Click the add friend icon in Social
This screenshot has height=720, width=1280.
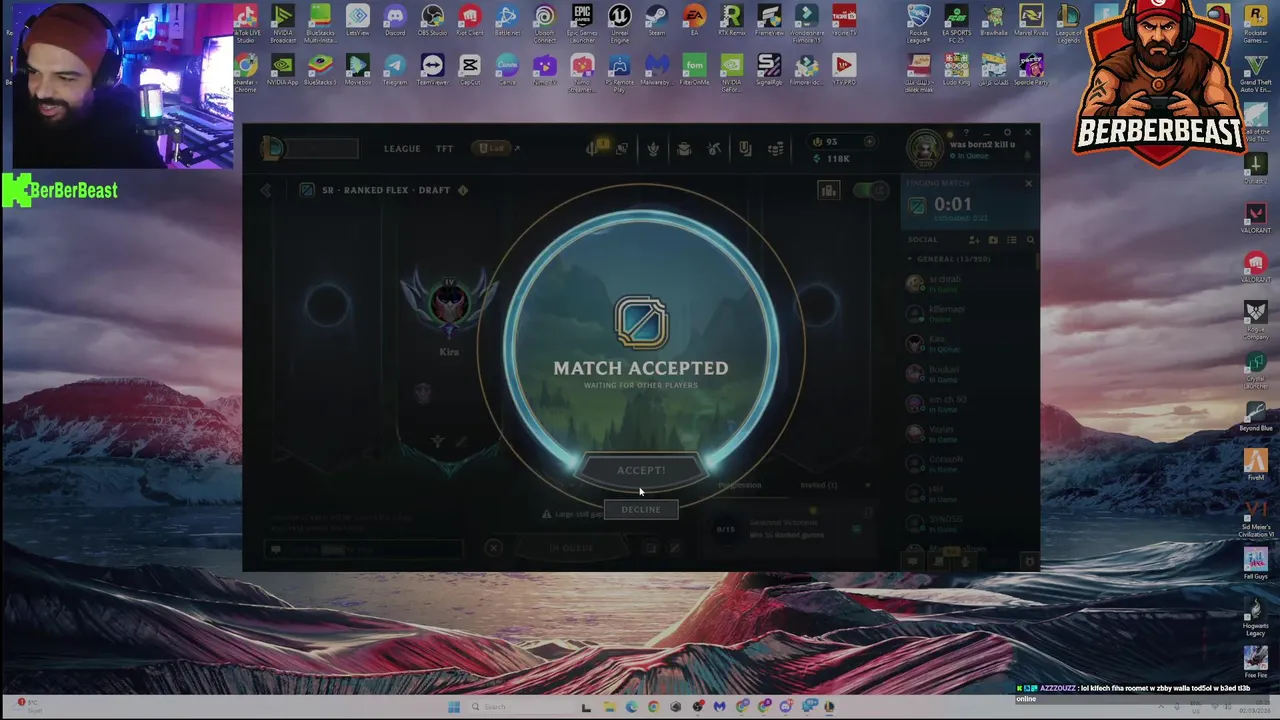(974, 240)
